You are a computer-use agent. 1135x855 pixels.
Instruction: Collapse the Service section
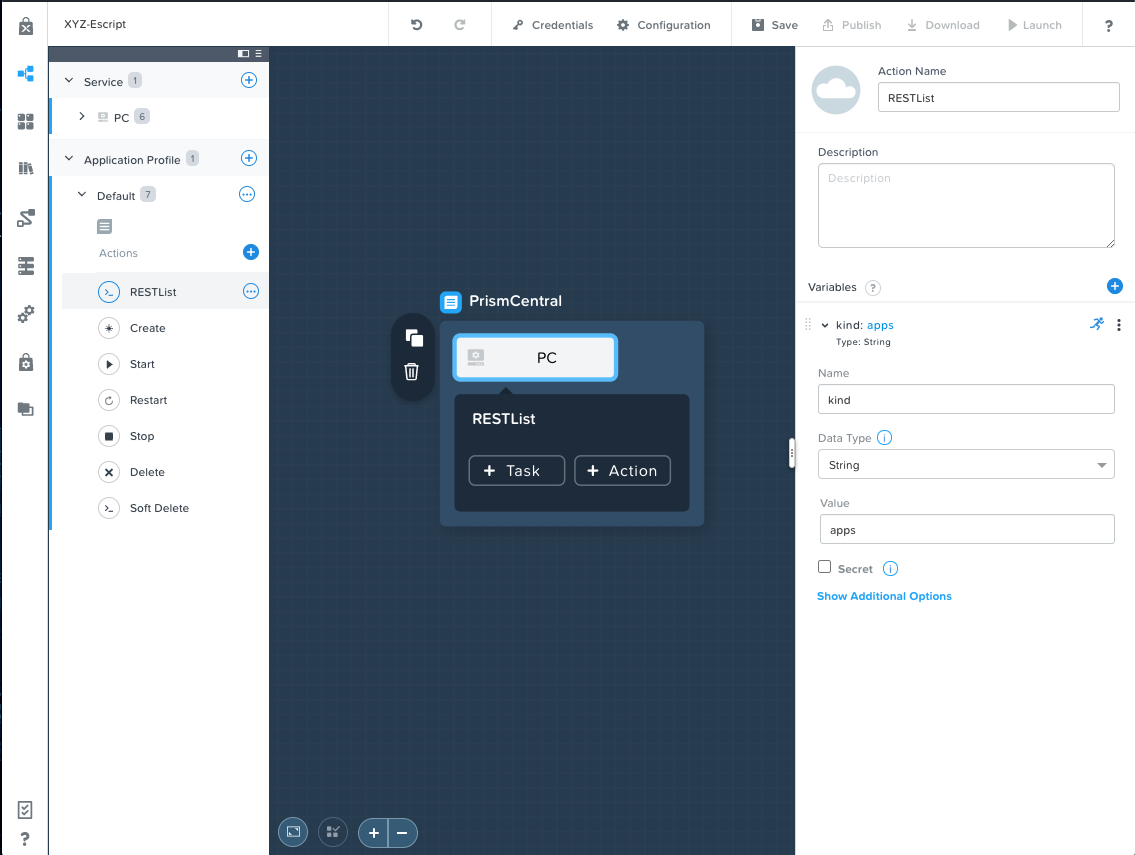pos(69,80)
